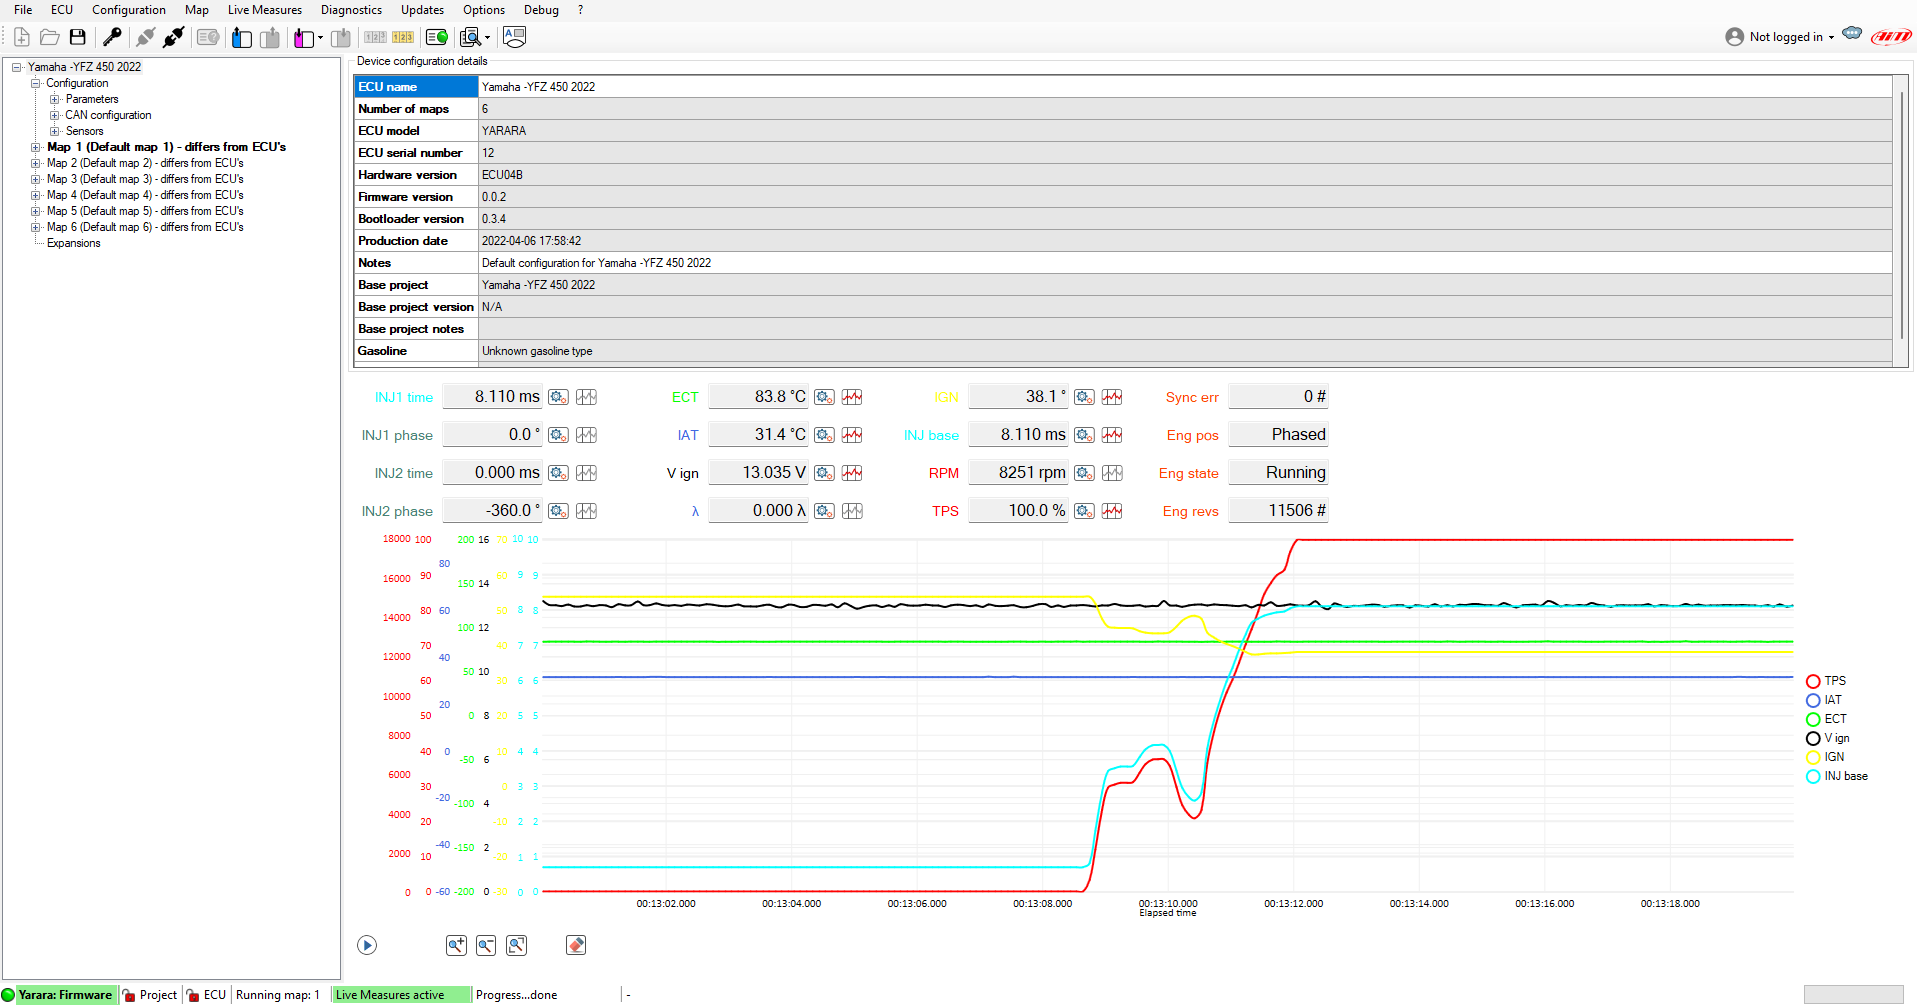This screenshot has width=1917, height=1005.
Task: Toggle graph plotting for INJ1 time
Action: (x=586, y=397)
